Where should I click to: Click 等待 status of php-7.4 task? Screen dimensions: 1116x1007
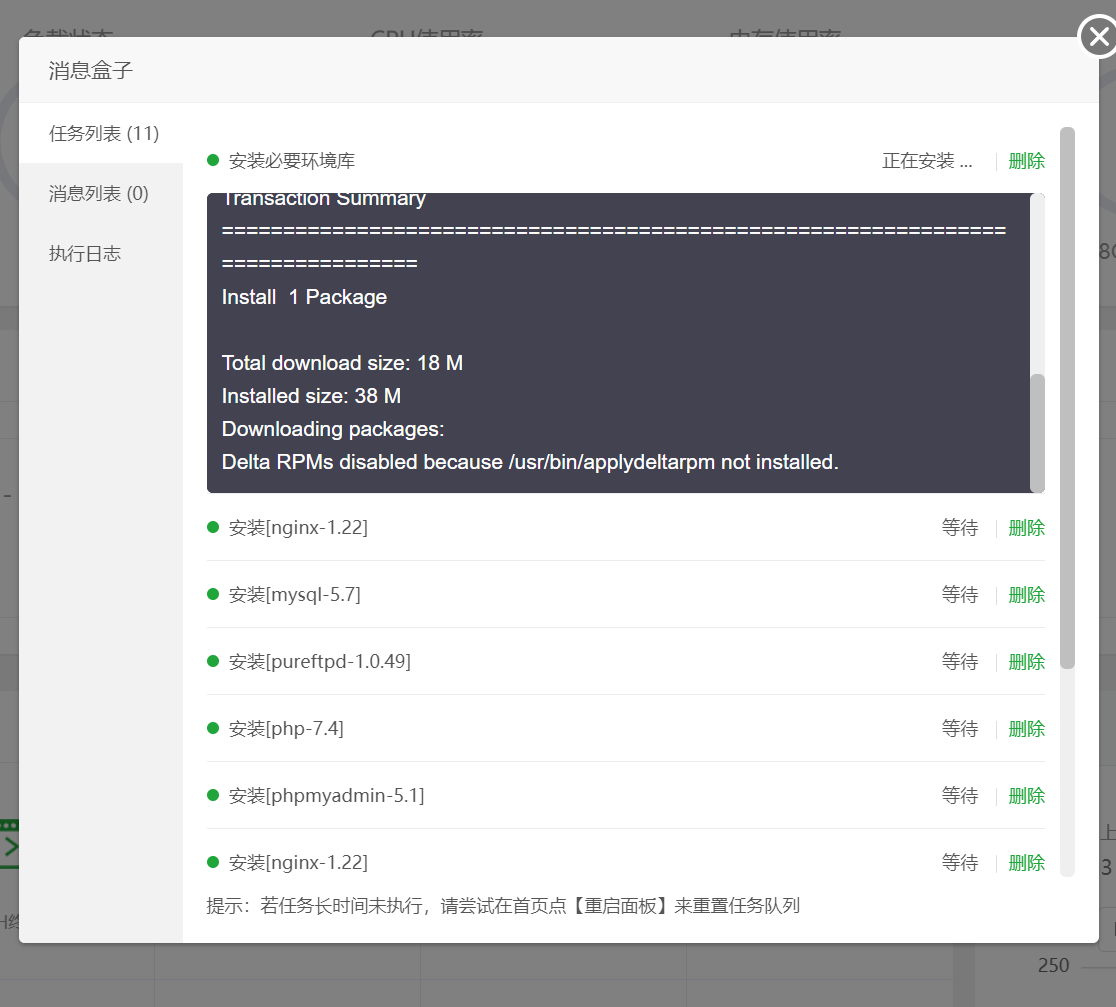point(959,729)
